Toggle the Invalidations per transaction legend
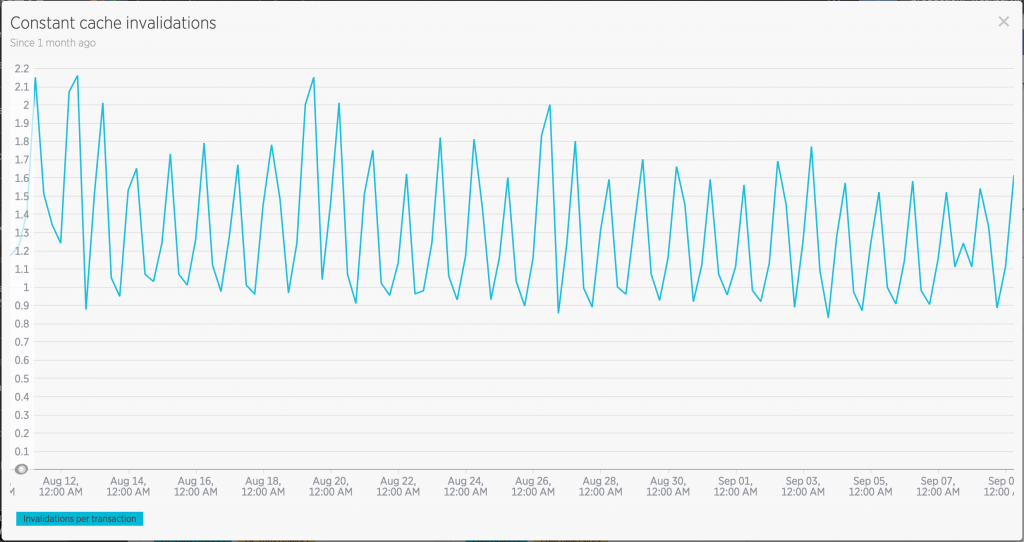 80,518
